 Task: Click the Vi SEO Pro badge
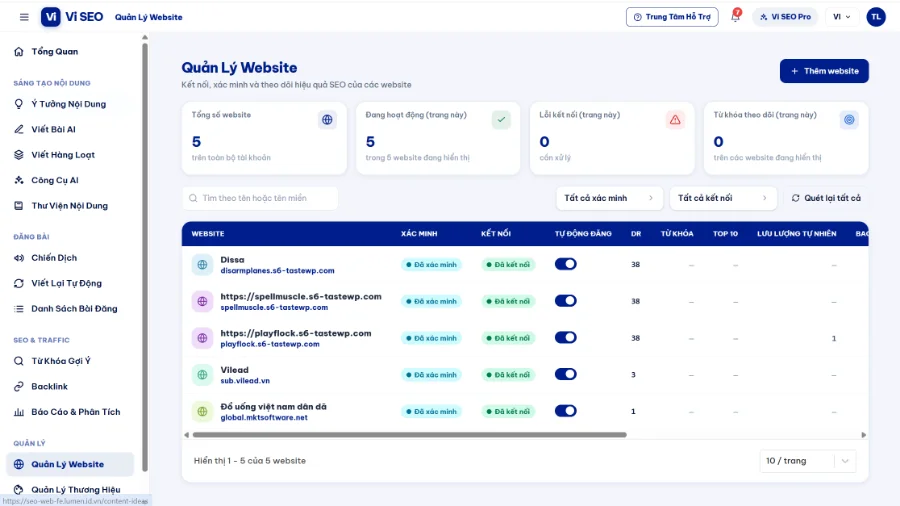tap(785, 17)
